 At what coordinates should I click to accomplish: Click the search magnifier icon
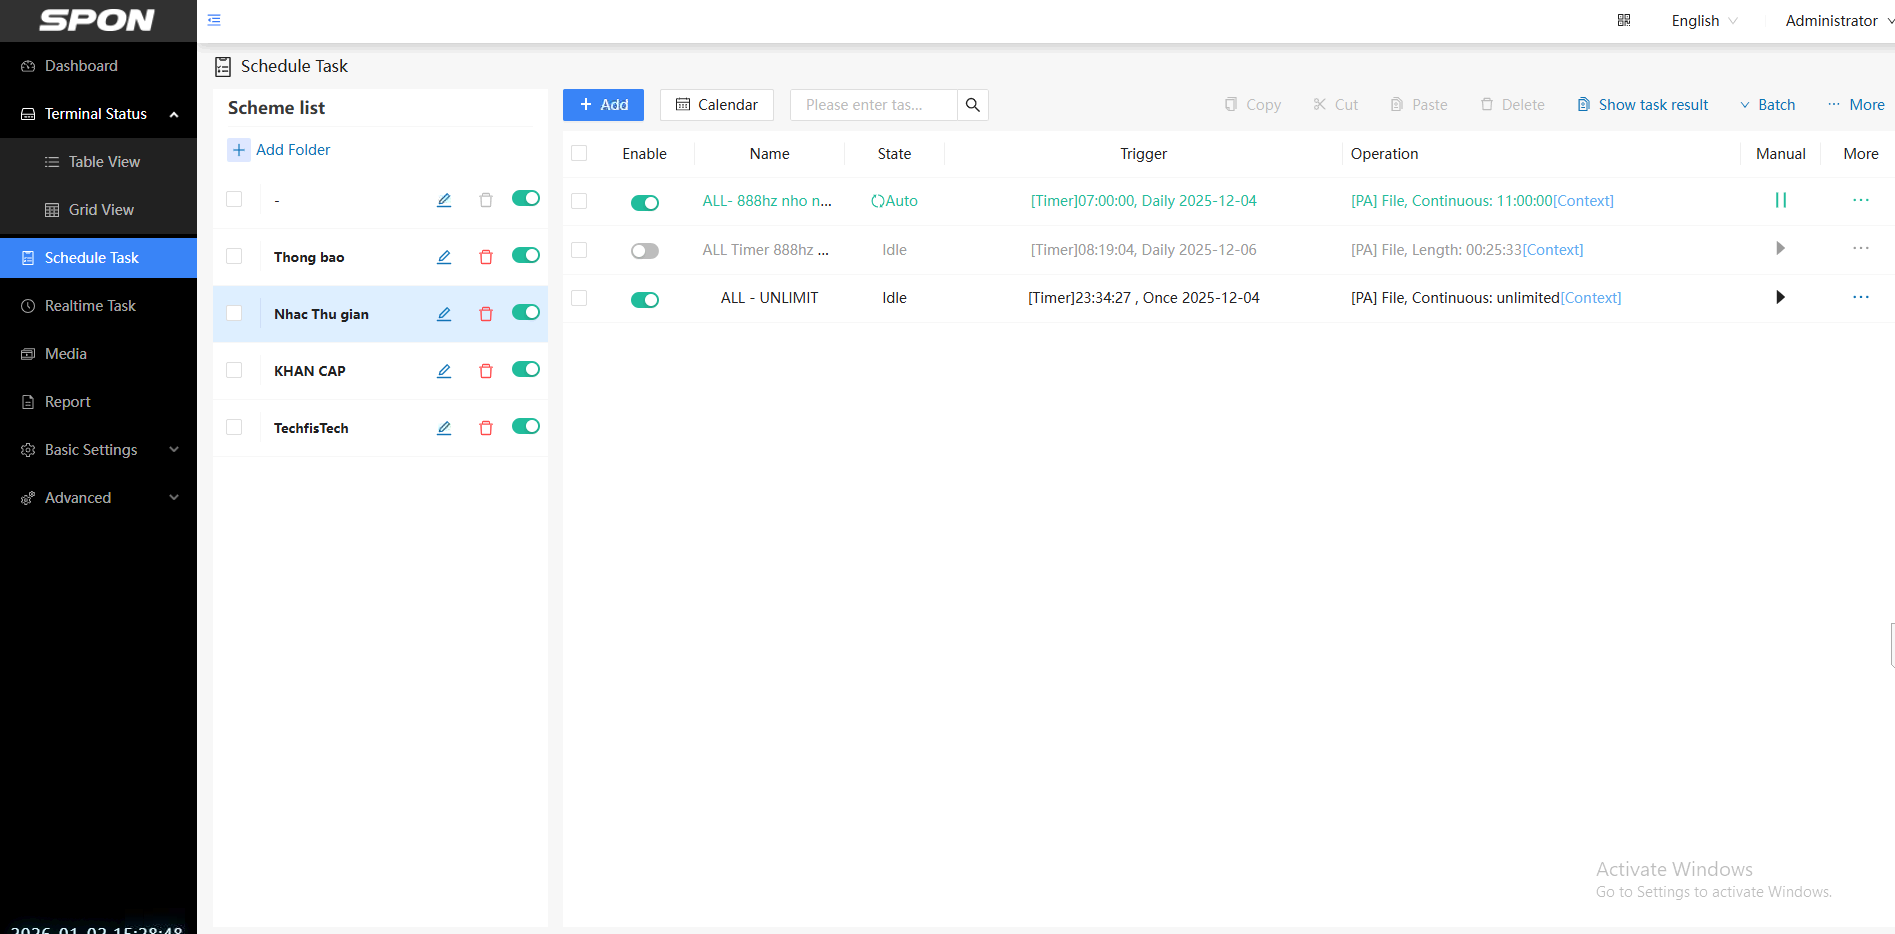tap(972, 105)
